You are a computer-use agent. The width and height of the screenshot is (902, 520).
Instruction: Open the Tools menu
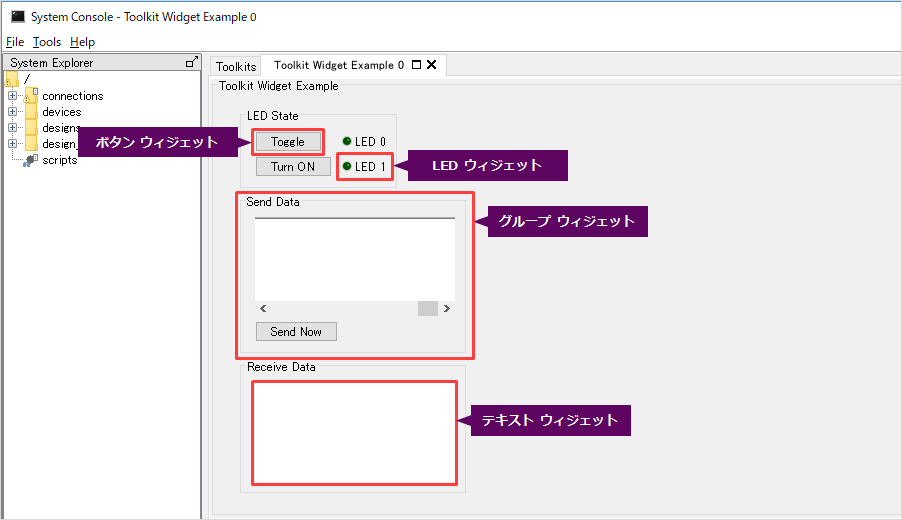pos(46,42)
